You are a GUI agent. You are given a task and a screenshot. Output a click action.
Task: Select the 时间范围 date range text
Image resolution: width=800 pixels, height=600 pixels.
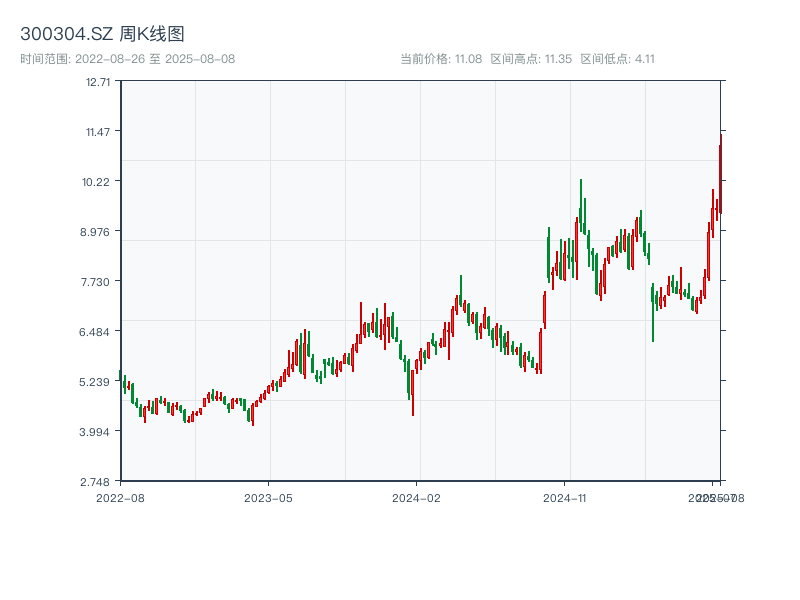pos(127,59)
